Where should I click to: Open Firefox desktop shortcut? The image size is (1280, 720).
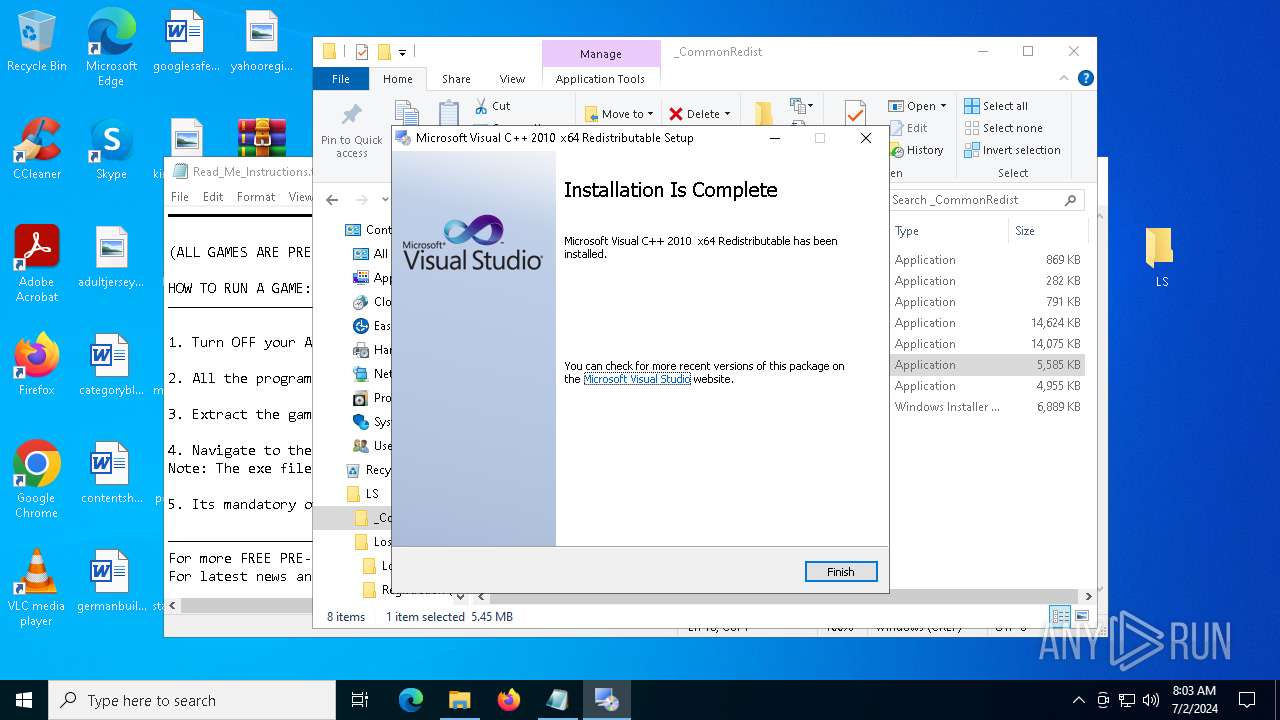(x=37, y=365)
